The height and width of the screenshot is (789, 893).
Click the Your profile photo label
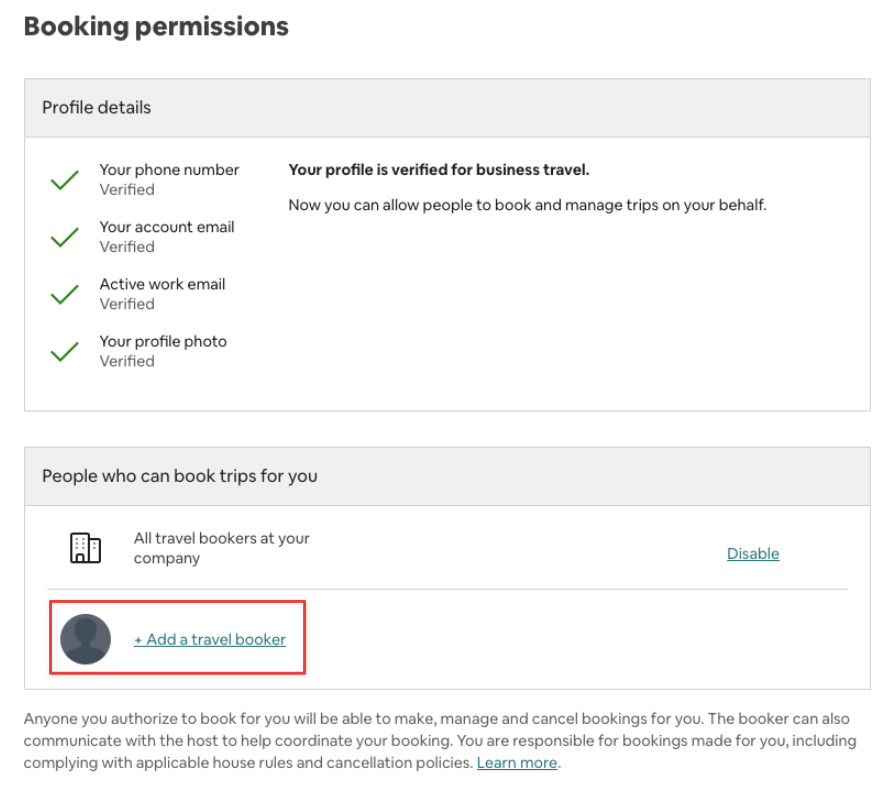tap(163, 341)
